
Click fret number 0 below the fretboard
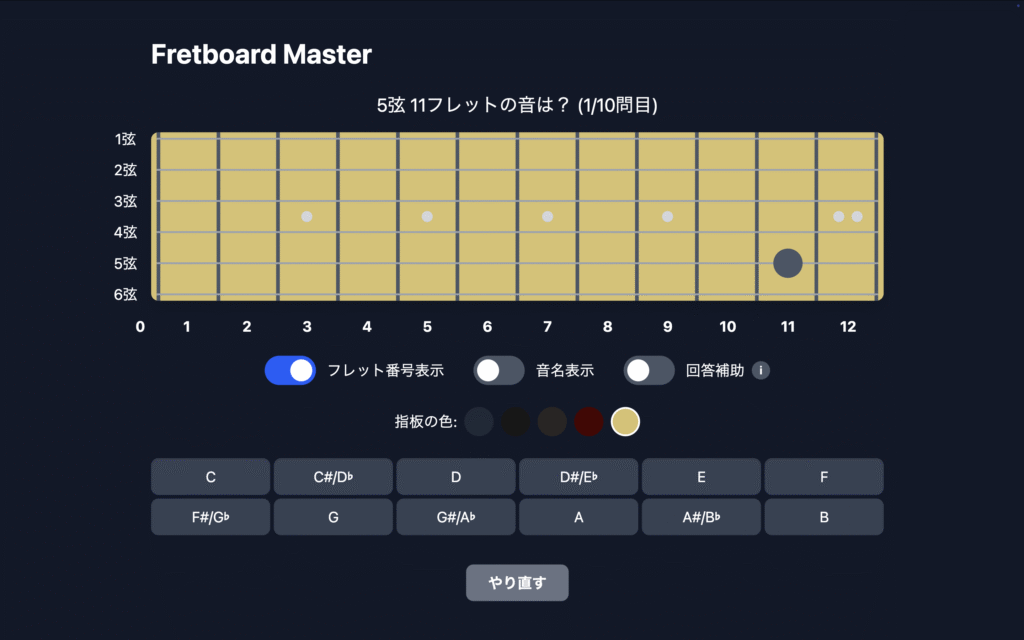point(140,327)
